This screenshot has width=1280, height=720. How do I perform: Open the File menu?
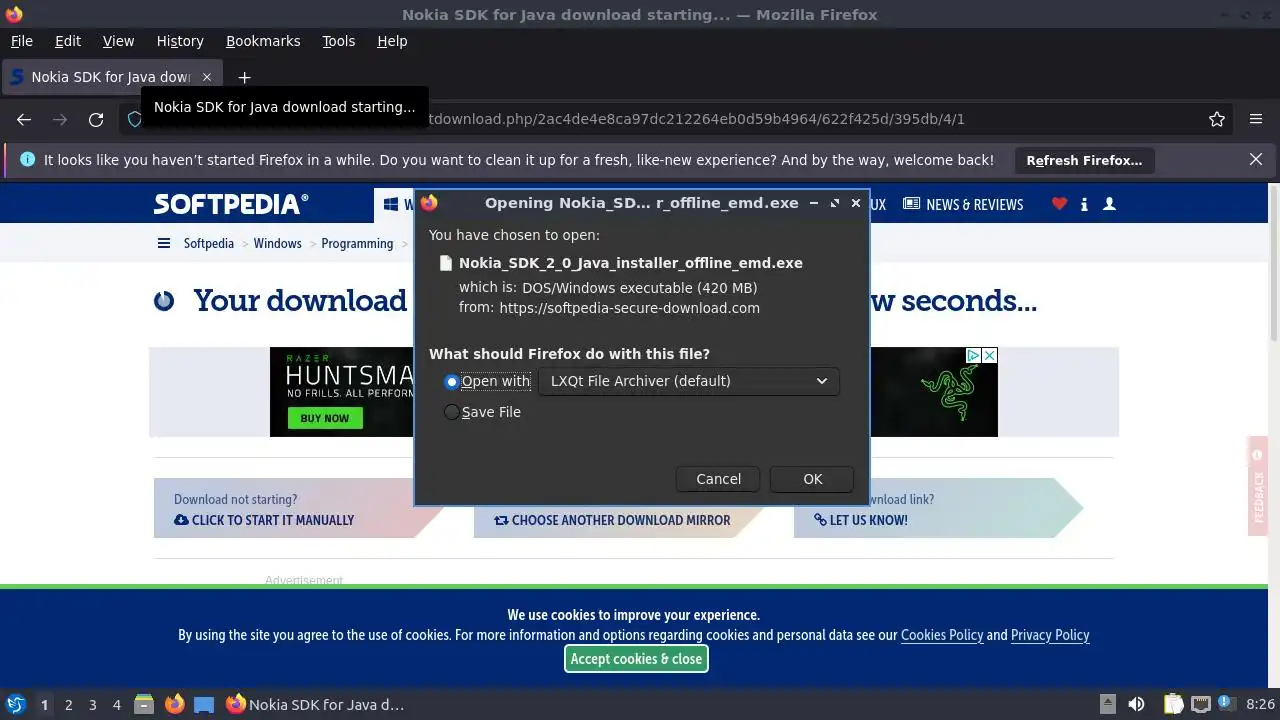(22, 41)
